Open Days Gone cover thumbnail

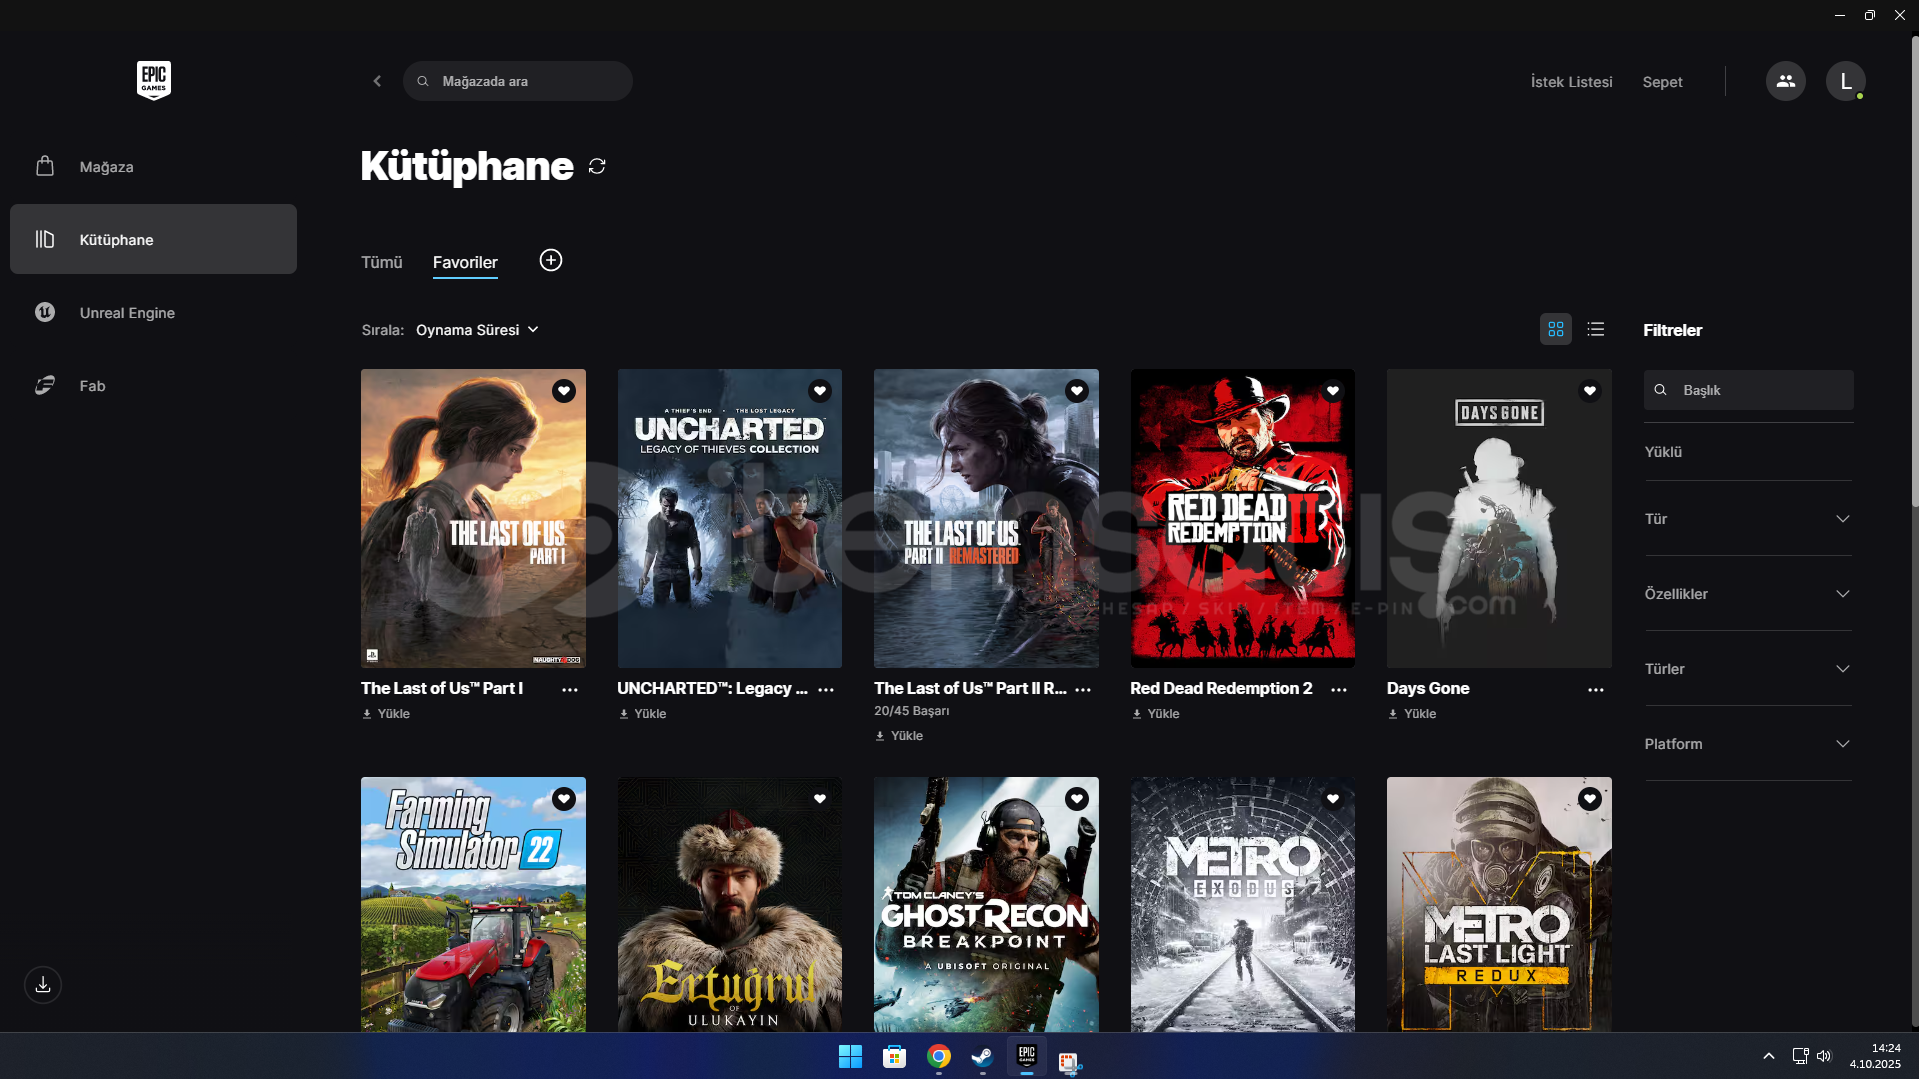pos(1499,518)
